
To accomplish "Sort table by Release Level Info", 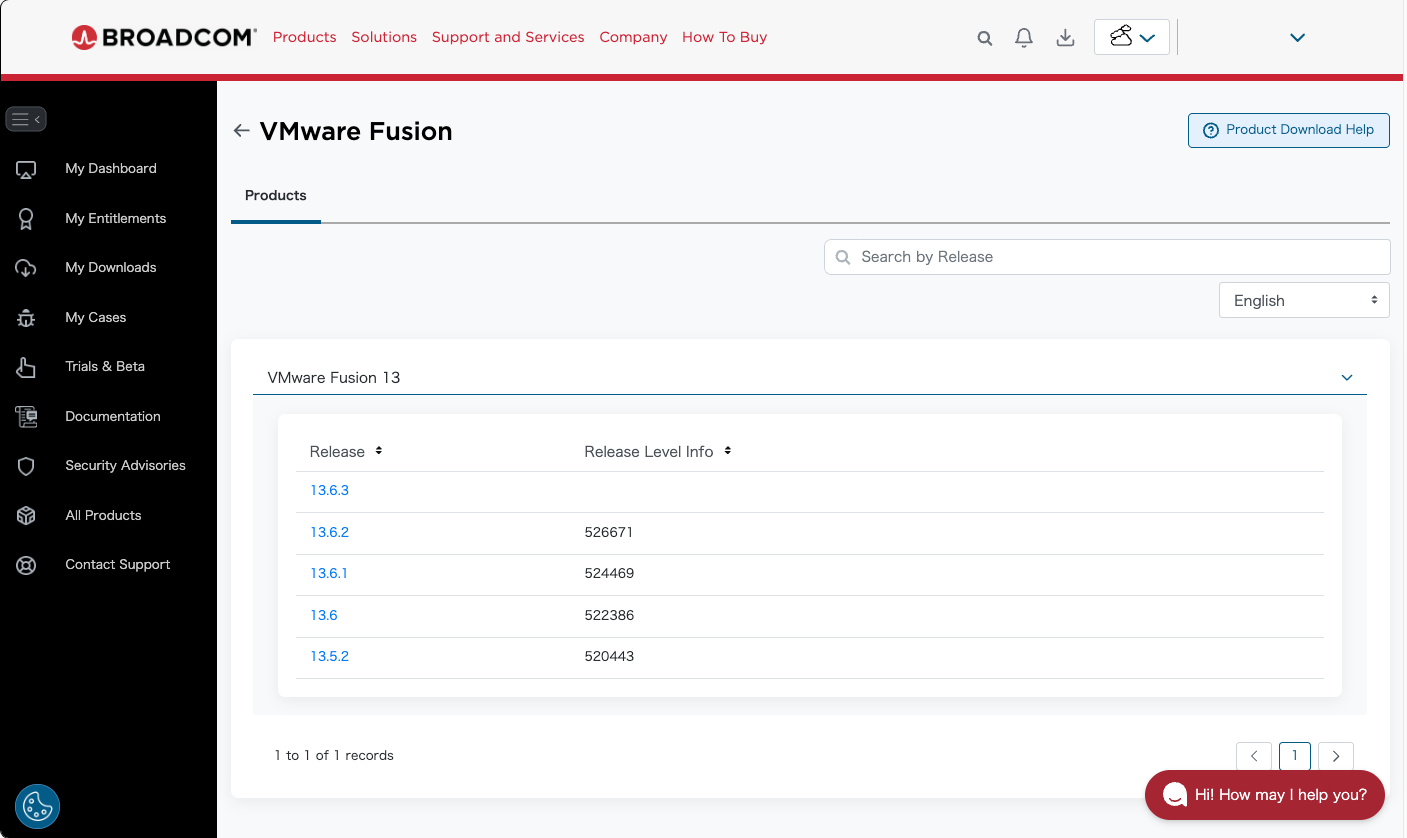I will click(x=728, y=451).
